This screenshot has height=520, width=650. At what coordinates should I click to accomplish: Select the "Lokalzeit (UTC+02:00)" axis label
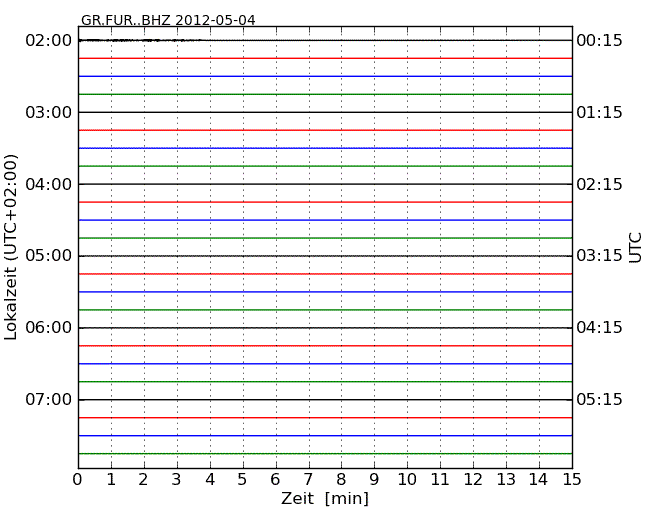click(11, 247)
